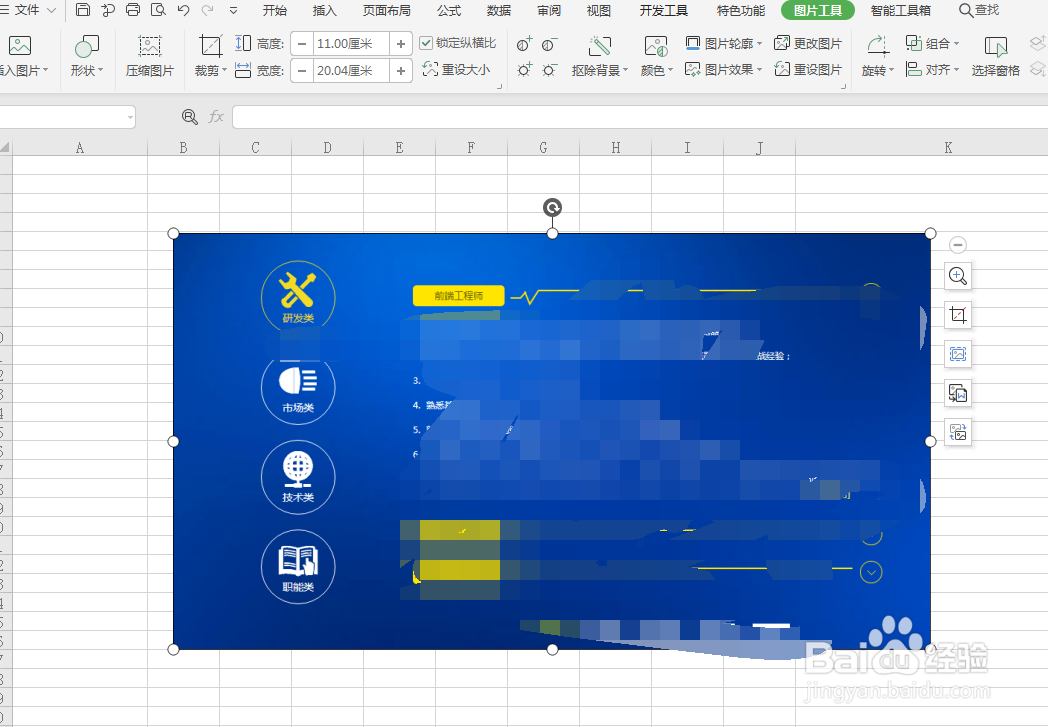
Task: Expand quick access toolbar customize arrow
Action: tap(233, 10)
